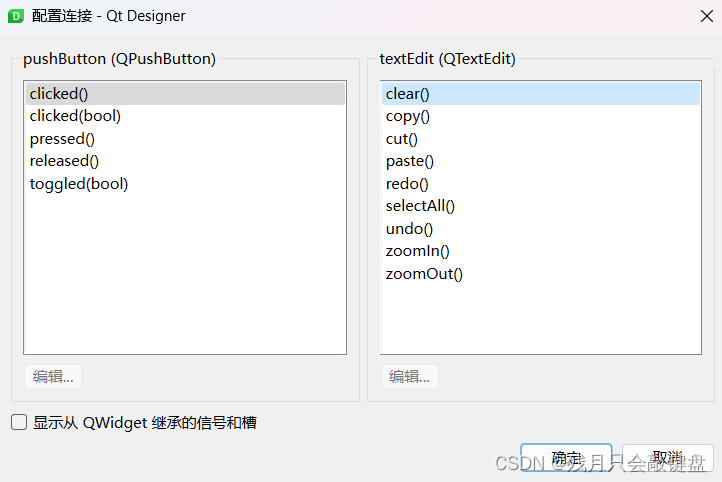Close the 配置连接 dialog
Image resolution: width=722 pixels, height=482 pixels.
[706, 16]
